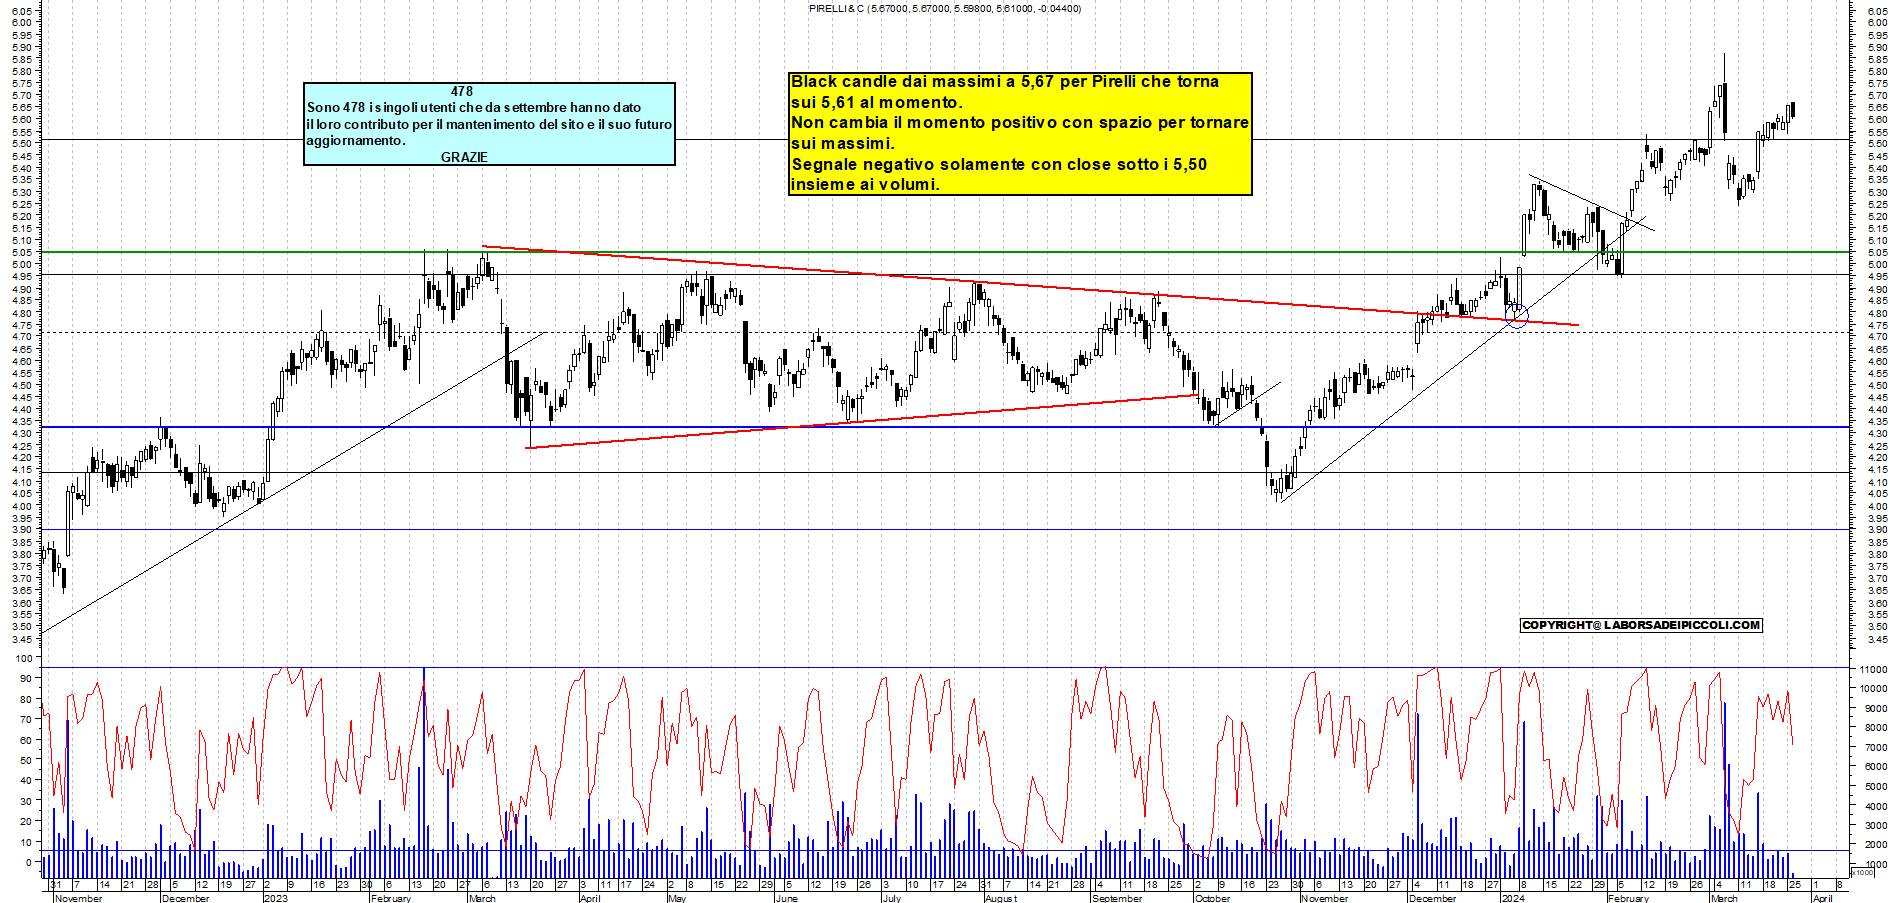Click the '100' oscillator scale label
Screen dimensions: 1890x903
point(24,658)
